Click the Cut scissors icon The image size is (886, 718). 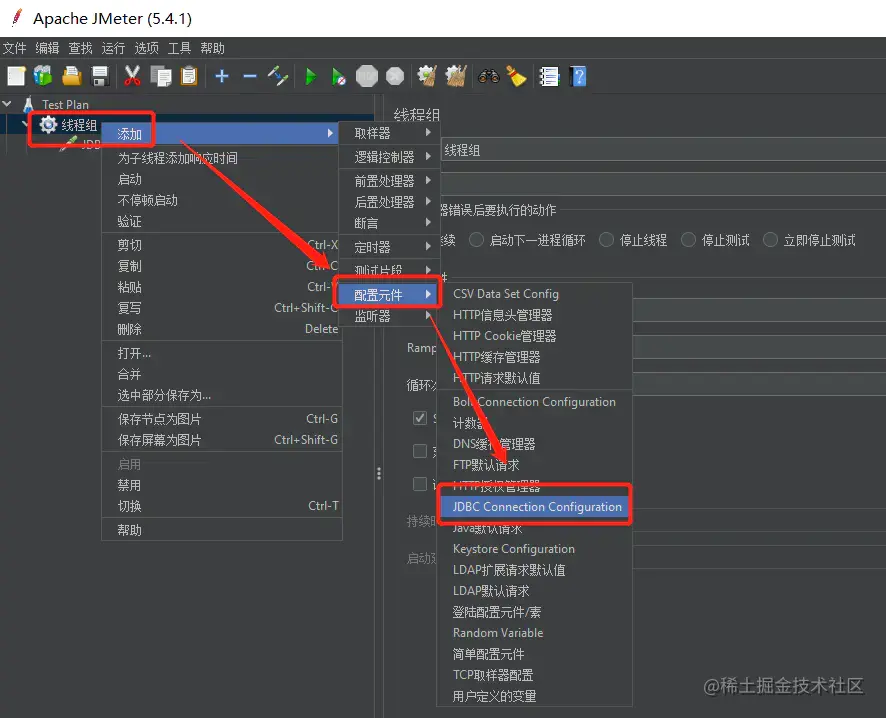[x=132, y=76]
